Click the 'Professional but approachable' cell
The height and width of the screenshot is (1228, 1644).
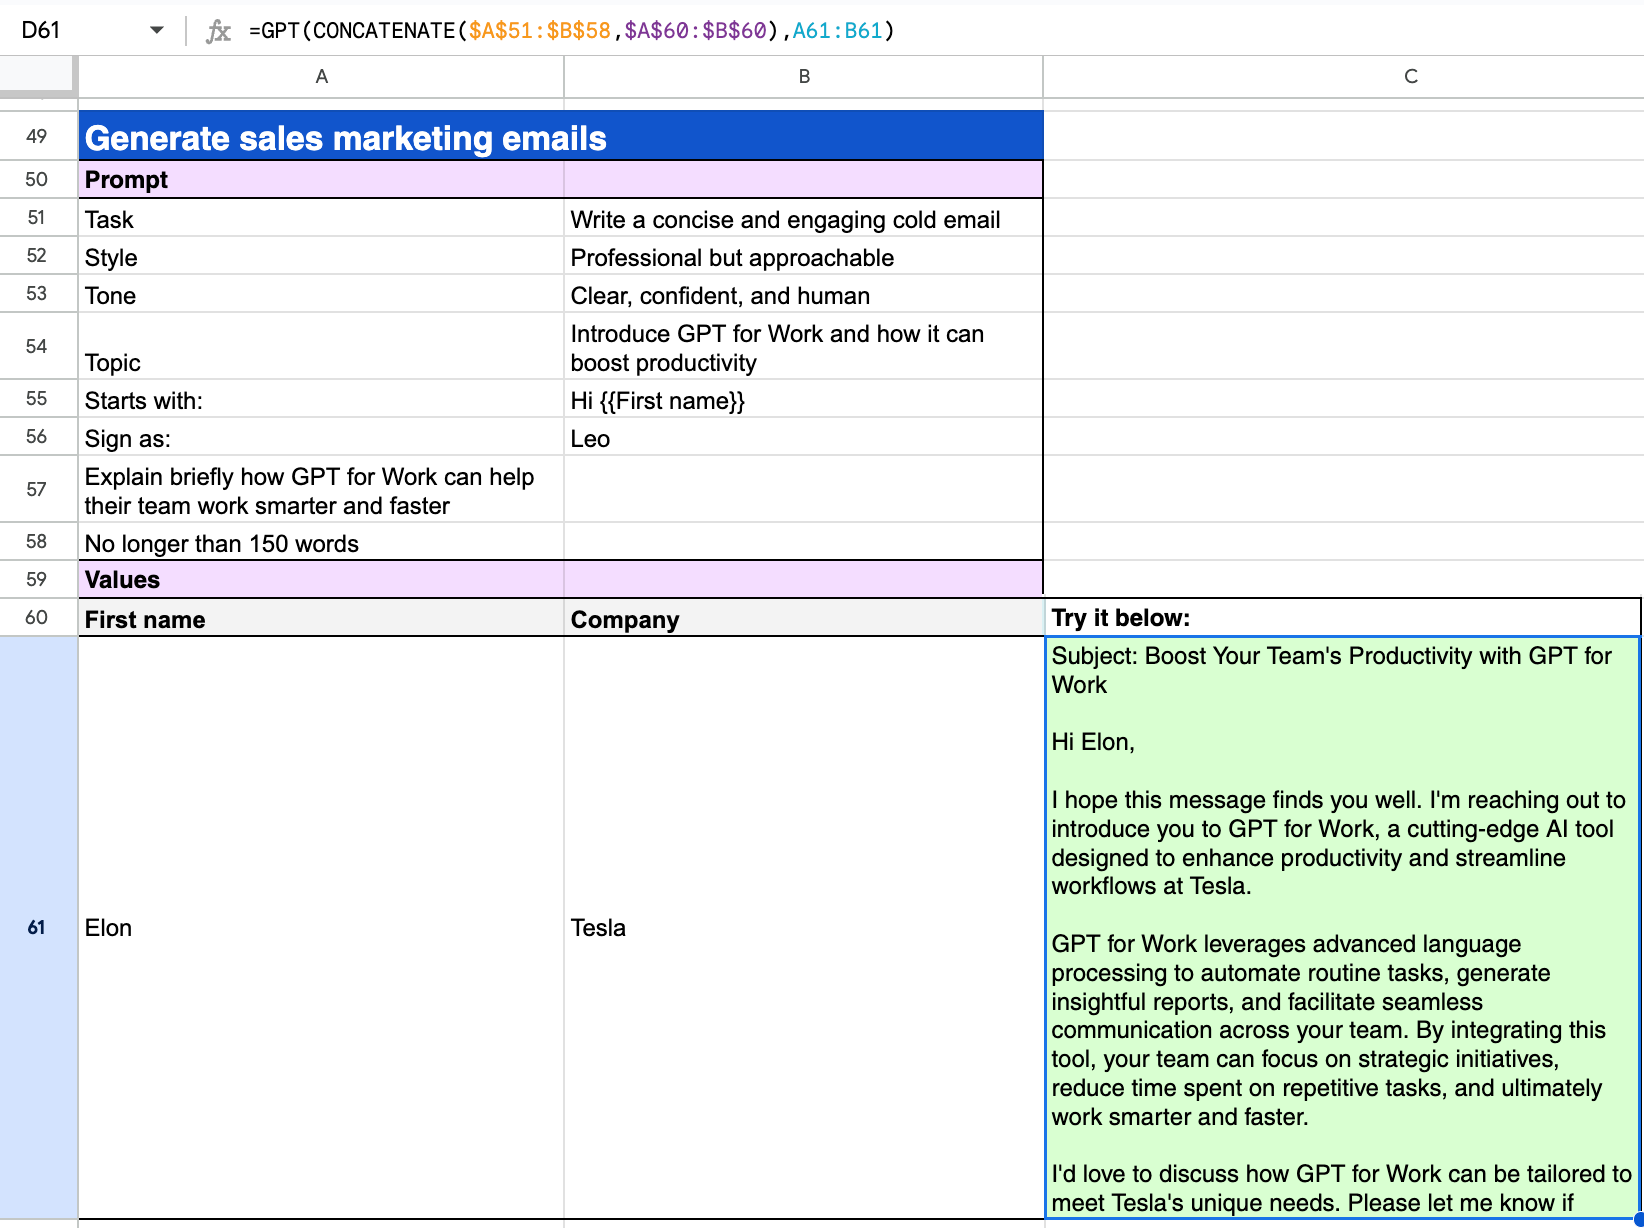click(803, 258)
